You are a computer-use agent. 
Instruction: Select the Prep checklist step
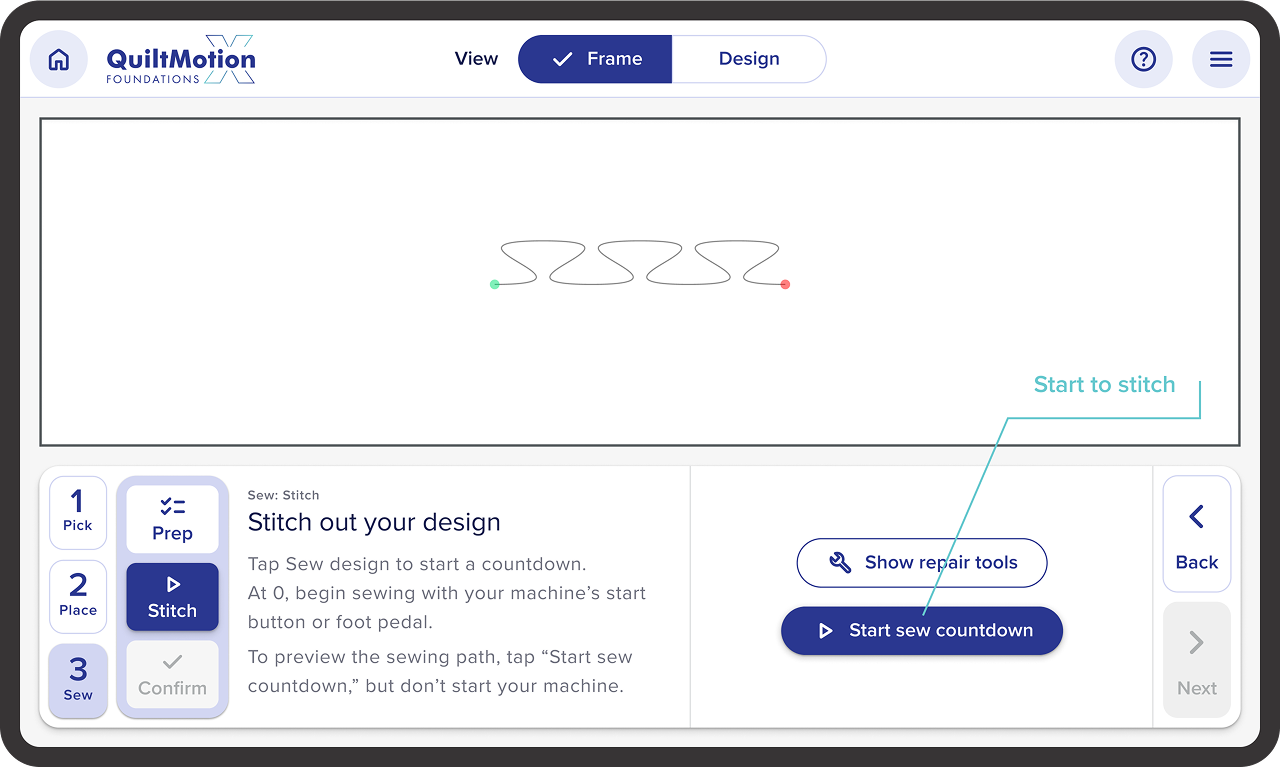click(172, 520)
